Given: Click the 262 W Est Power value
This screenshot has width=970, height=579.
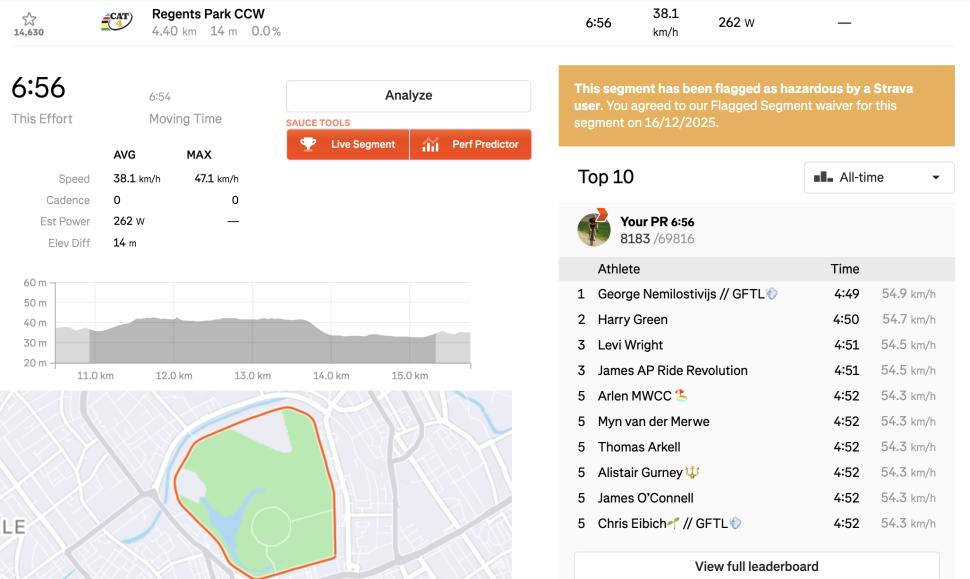Looking at the screenshot, I should coord(129,221).
